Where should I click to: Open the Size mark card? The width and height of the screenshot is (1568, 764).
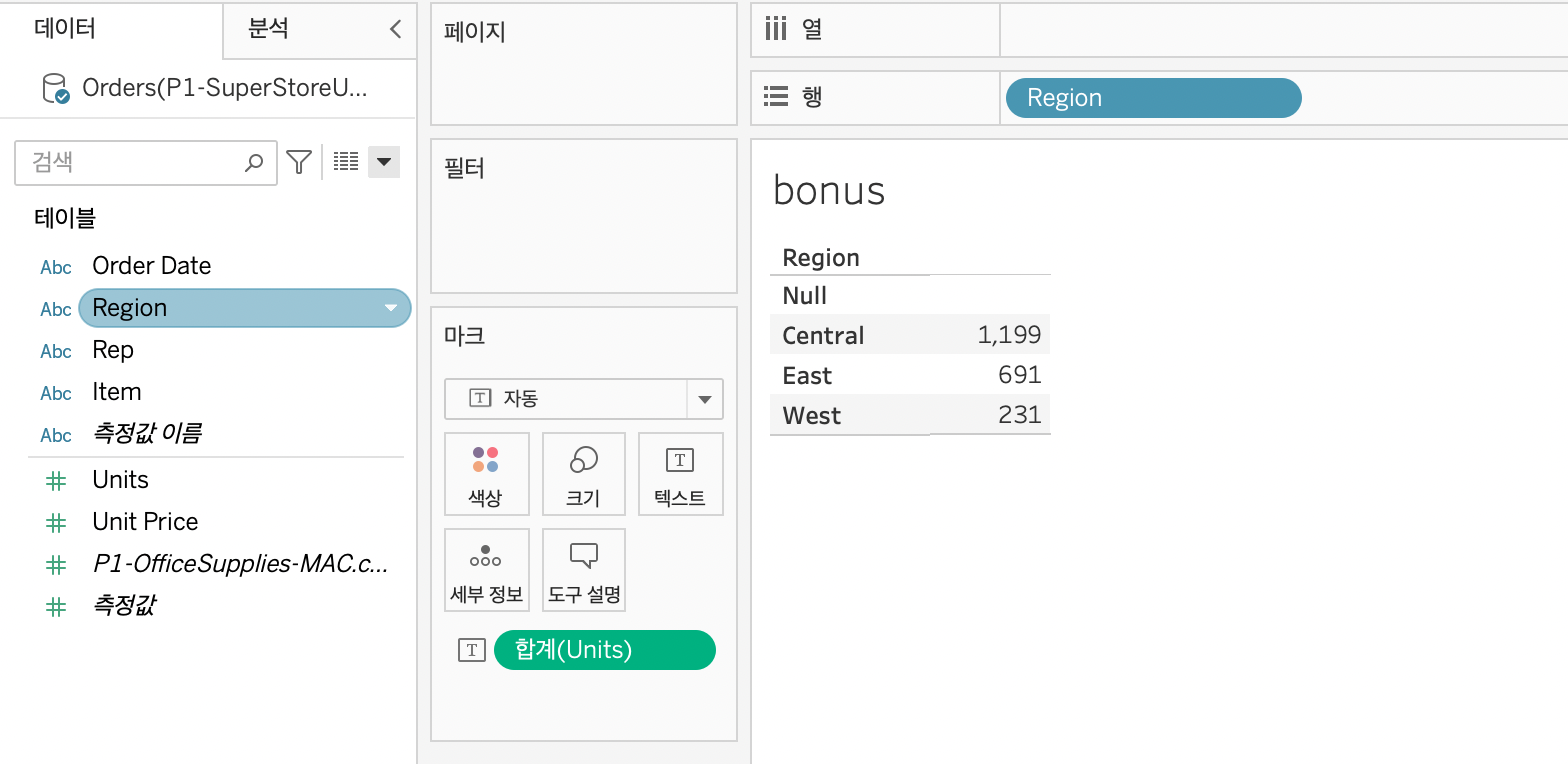click(583, 473)
